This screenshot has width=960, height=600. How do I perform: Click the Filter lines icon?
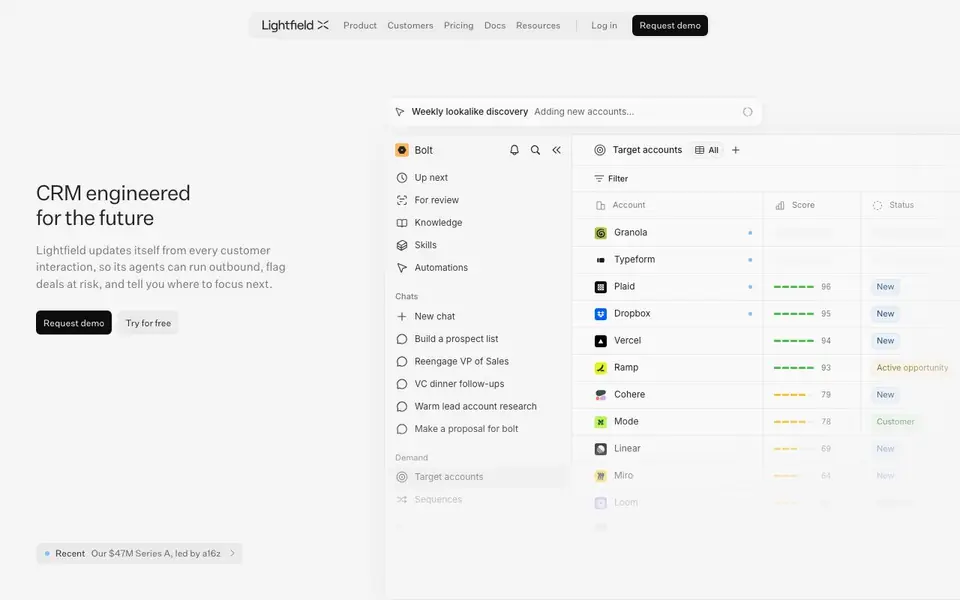click(x=599, y=179)
